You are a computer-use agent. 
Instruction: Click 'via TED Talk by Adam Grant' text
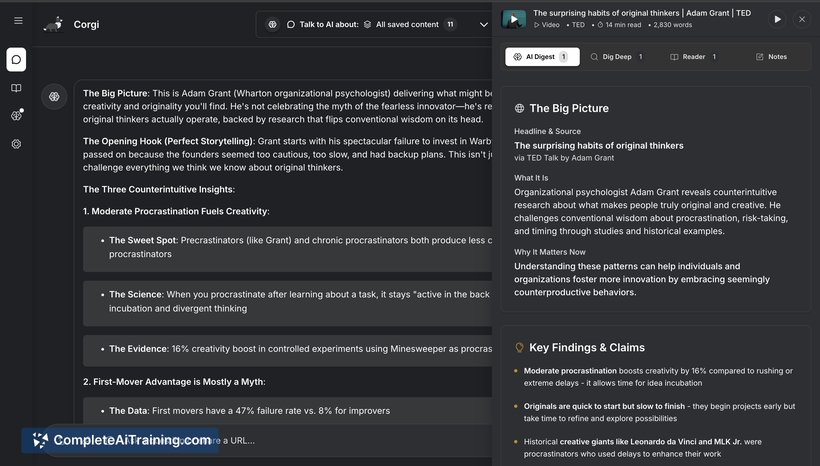tap(564, 158)
